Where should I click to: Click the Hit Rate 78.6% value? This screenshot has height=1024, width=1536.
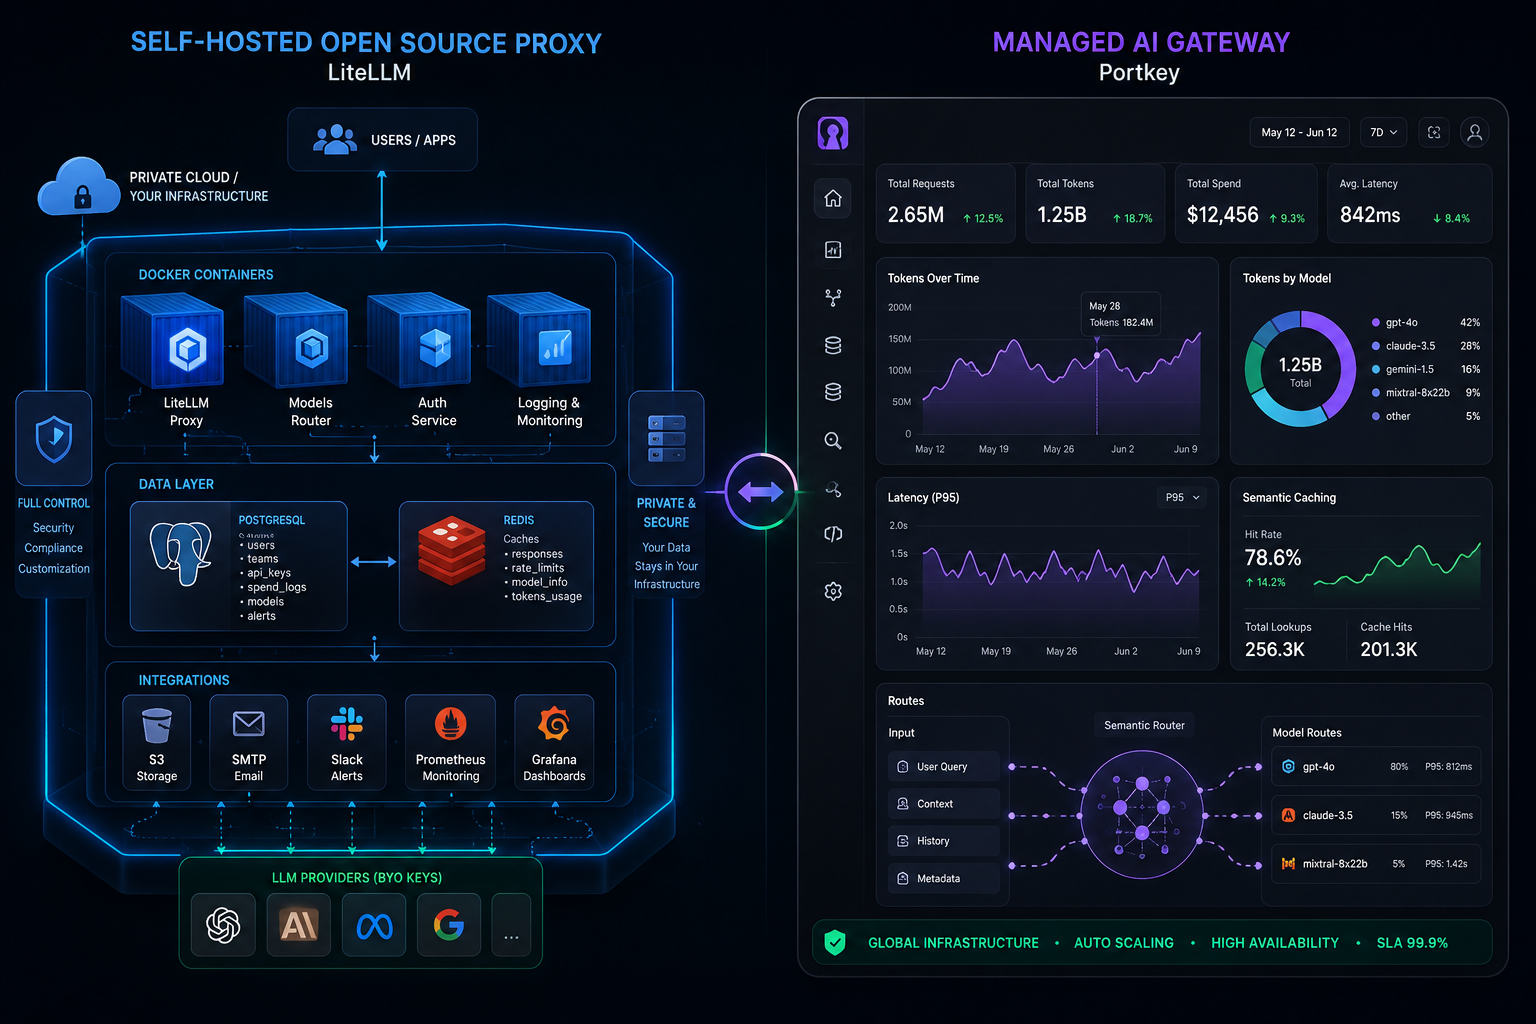pyautogui.click(x=1272, y=558)
